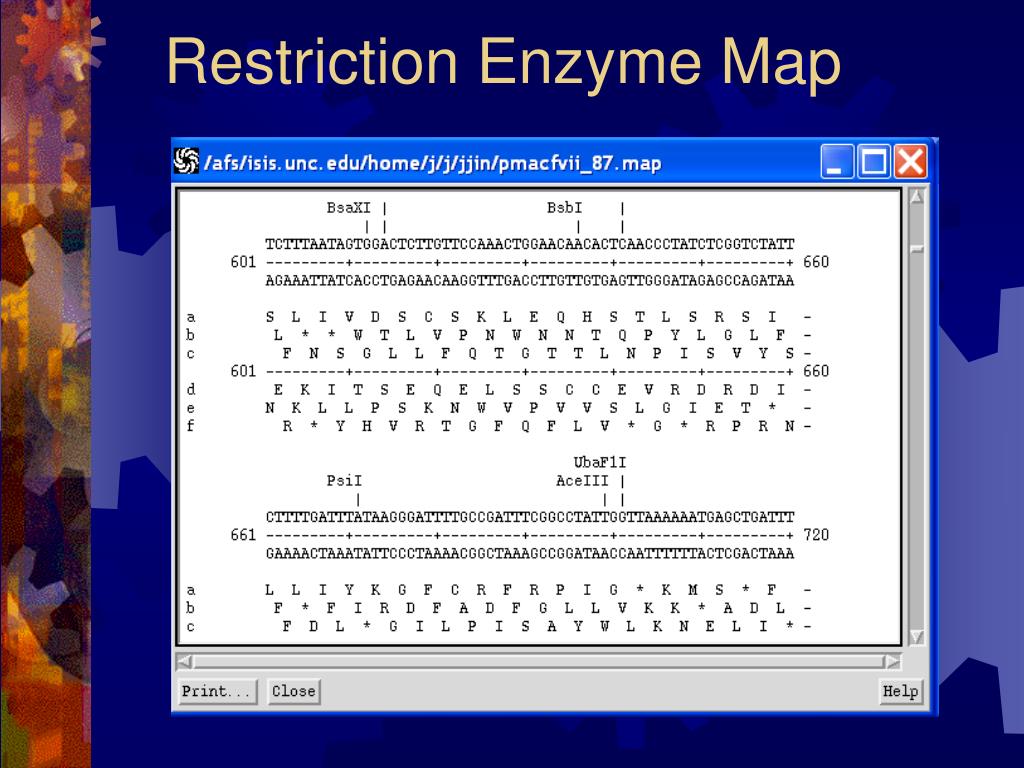This screenshot has height=768, width=1024.
Task: Click the UbaF1I enzyme label
Action: pos(600,463)
